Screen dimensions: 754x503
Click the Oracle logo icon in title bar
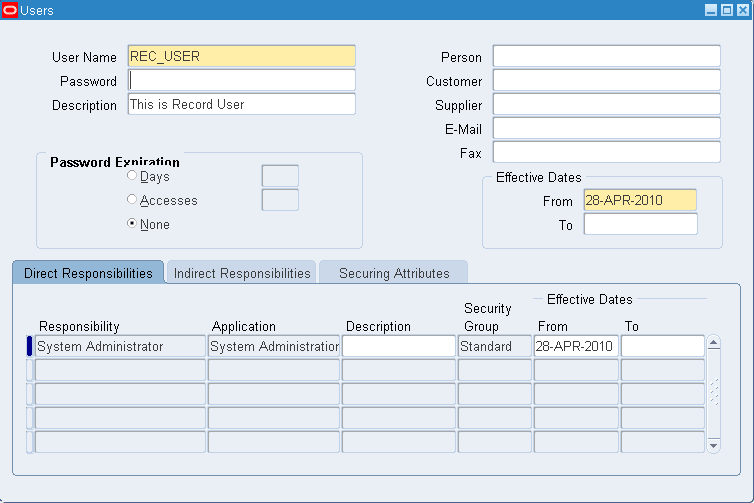9,10
